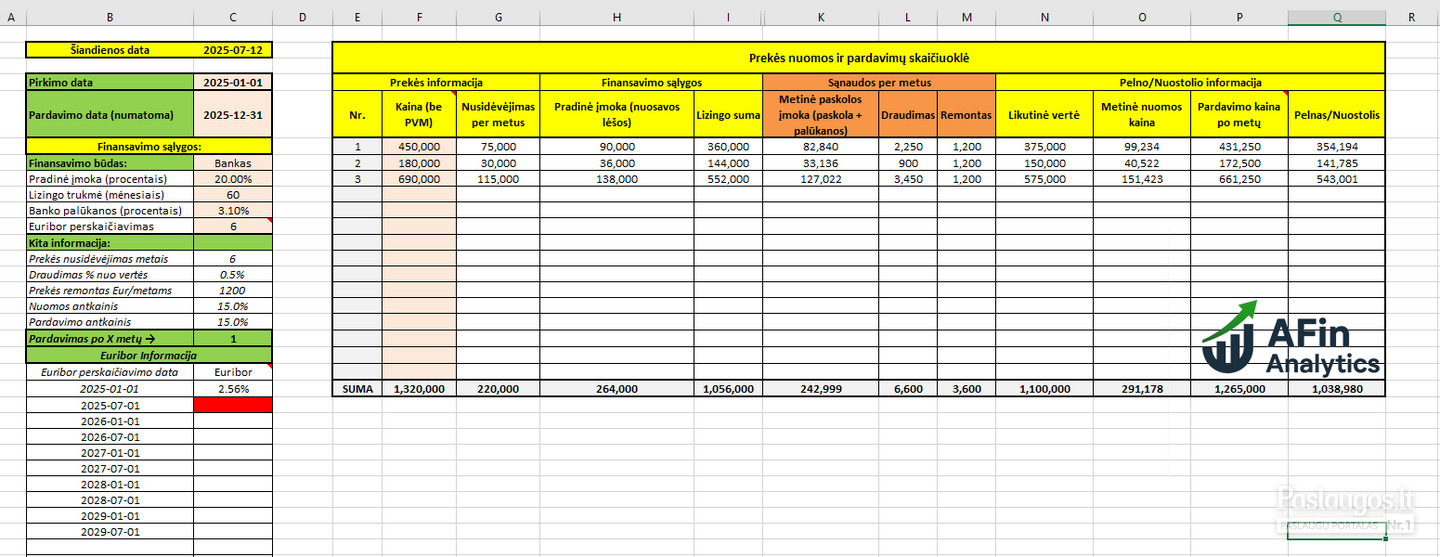Click the SUMA row label
This screenshot has height=557, width=1440.
357,388
